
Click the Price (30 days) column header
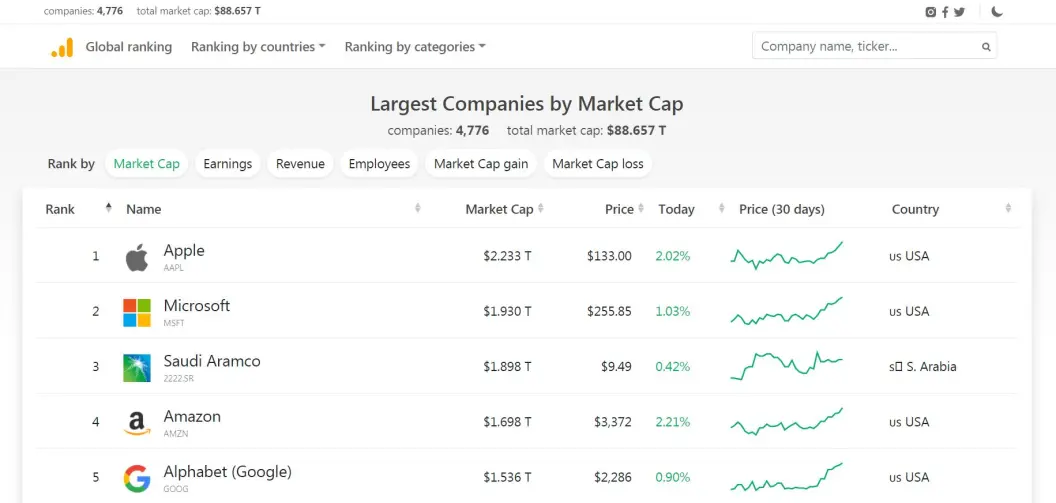(x=781, y=209)
